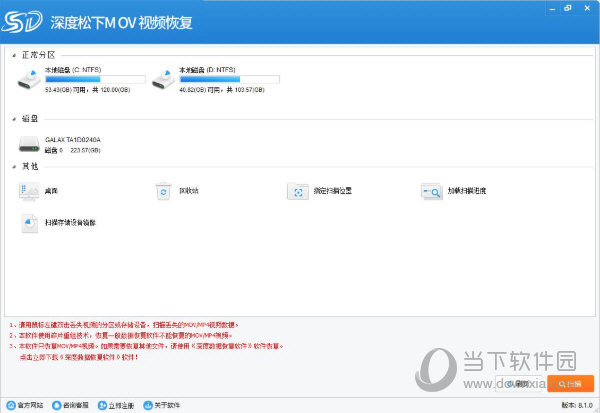
Task: Click the first red instruction line about MOV/MP4
Action: pyautogui.click(x=124, y=325)
